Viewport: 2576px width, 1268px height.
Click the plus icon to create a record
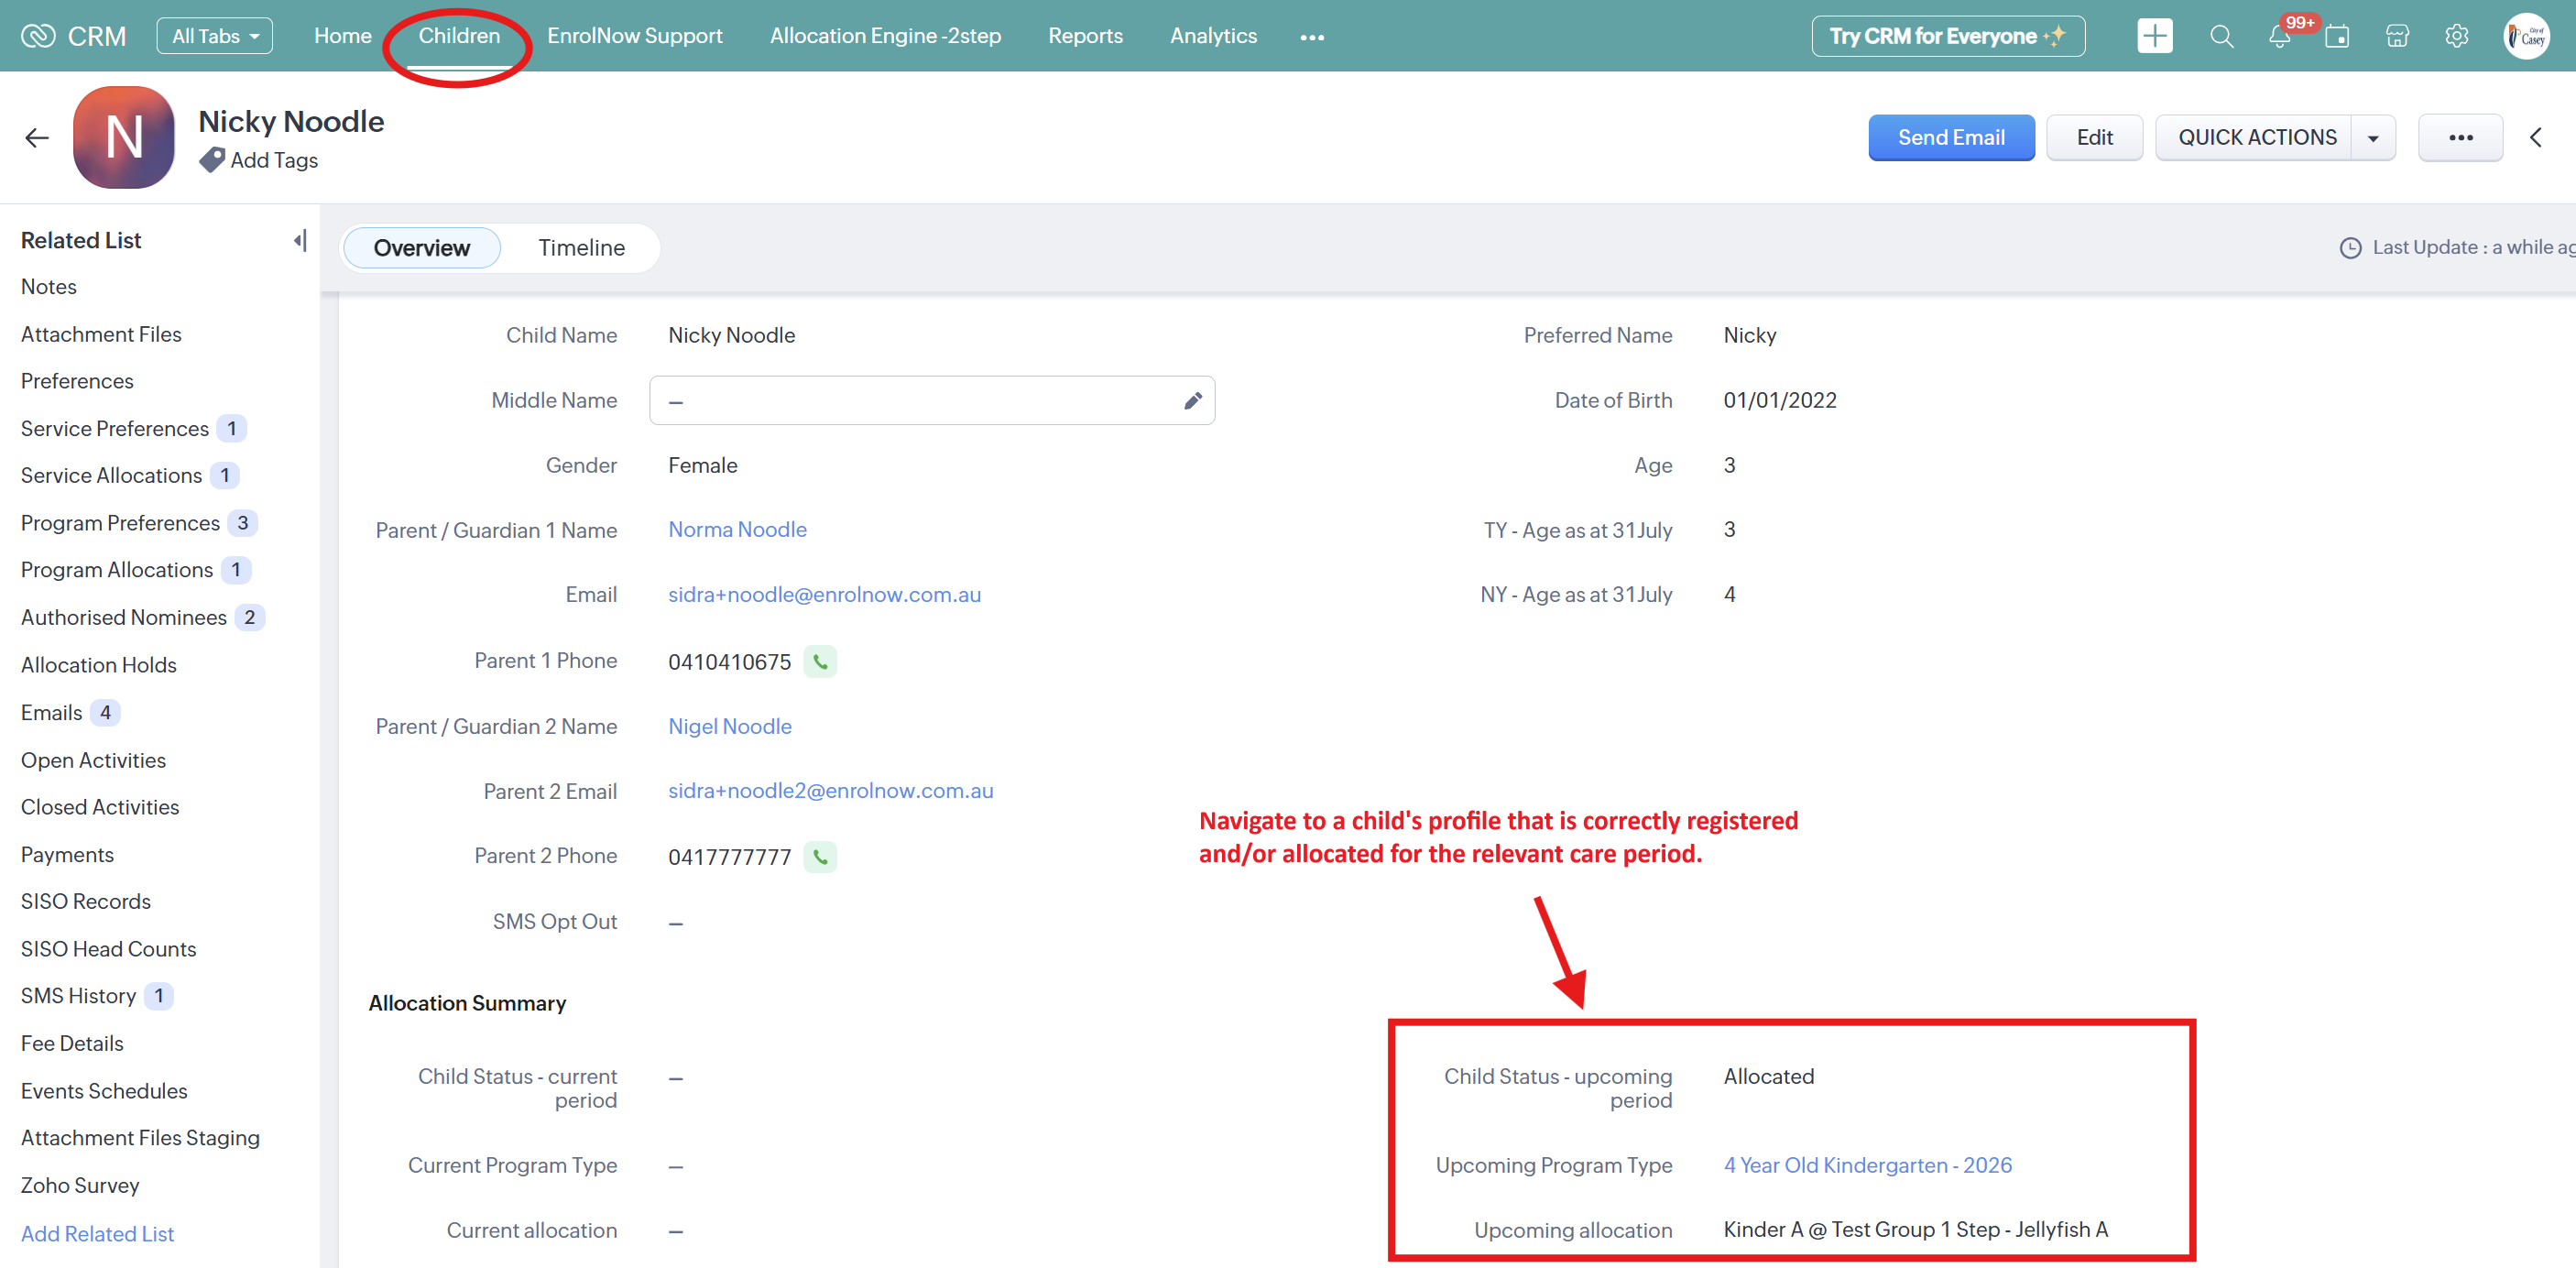[2154, 36]
